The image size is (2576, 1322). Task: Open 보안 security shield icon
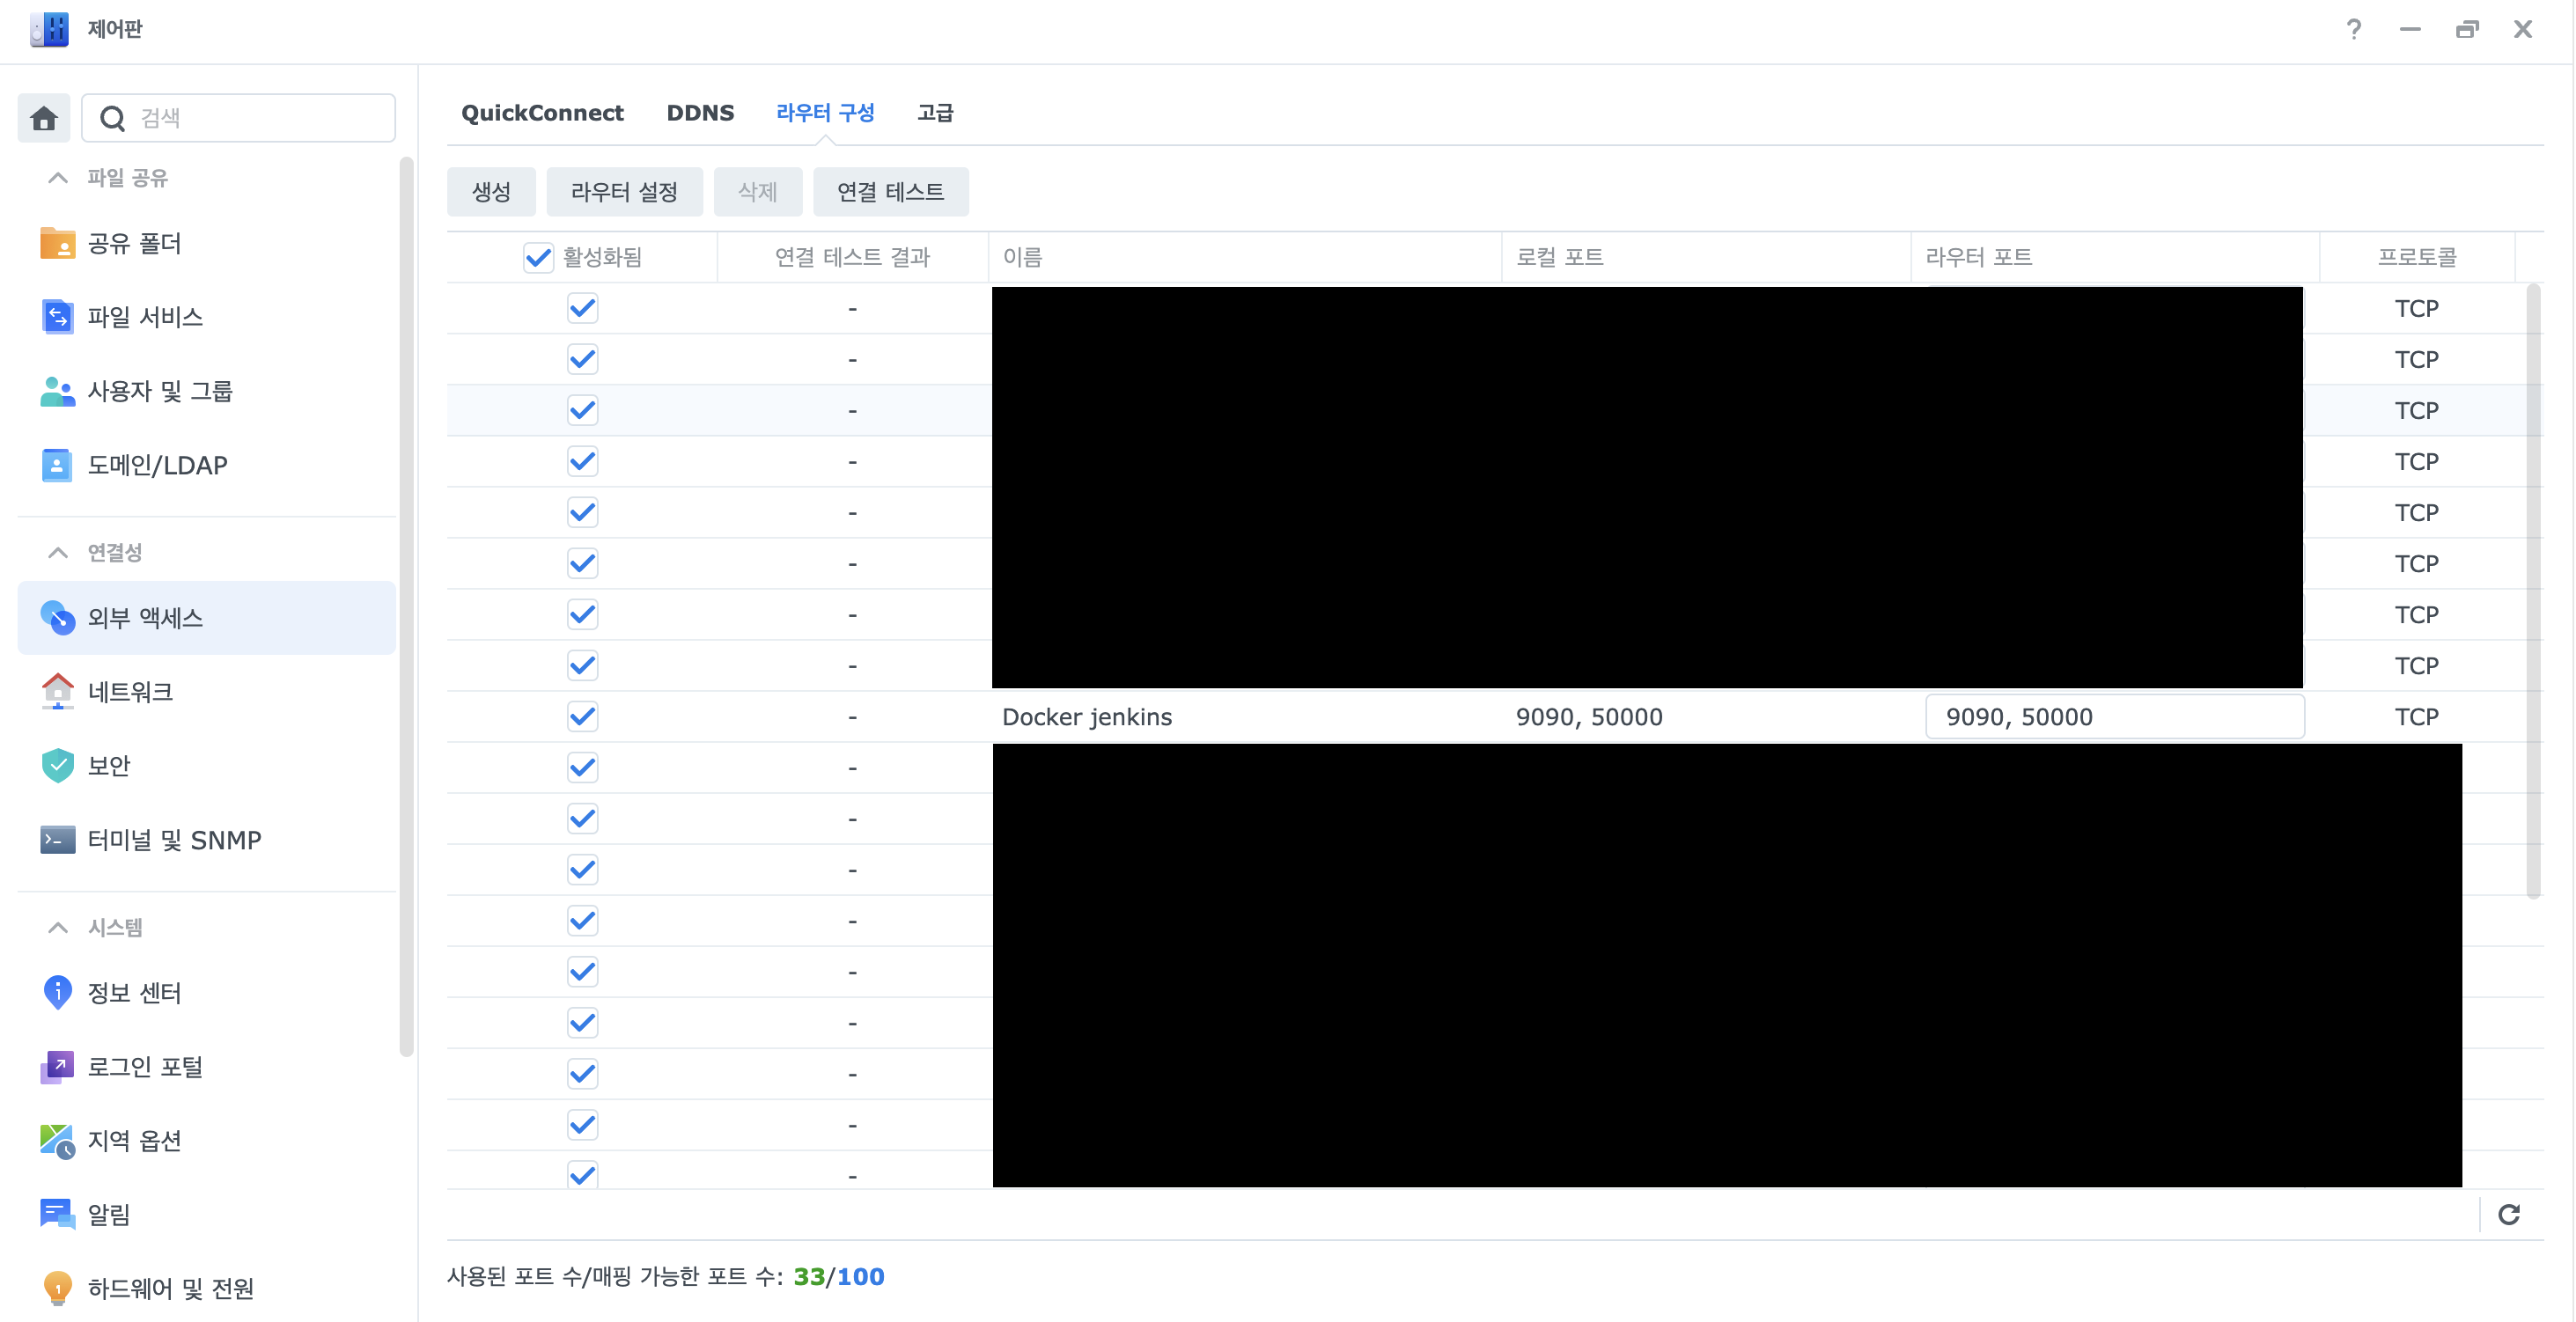point(57,765)
